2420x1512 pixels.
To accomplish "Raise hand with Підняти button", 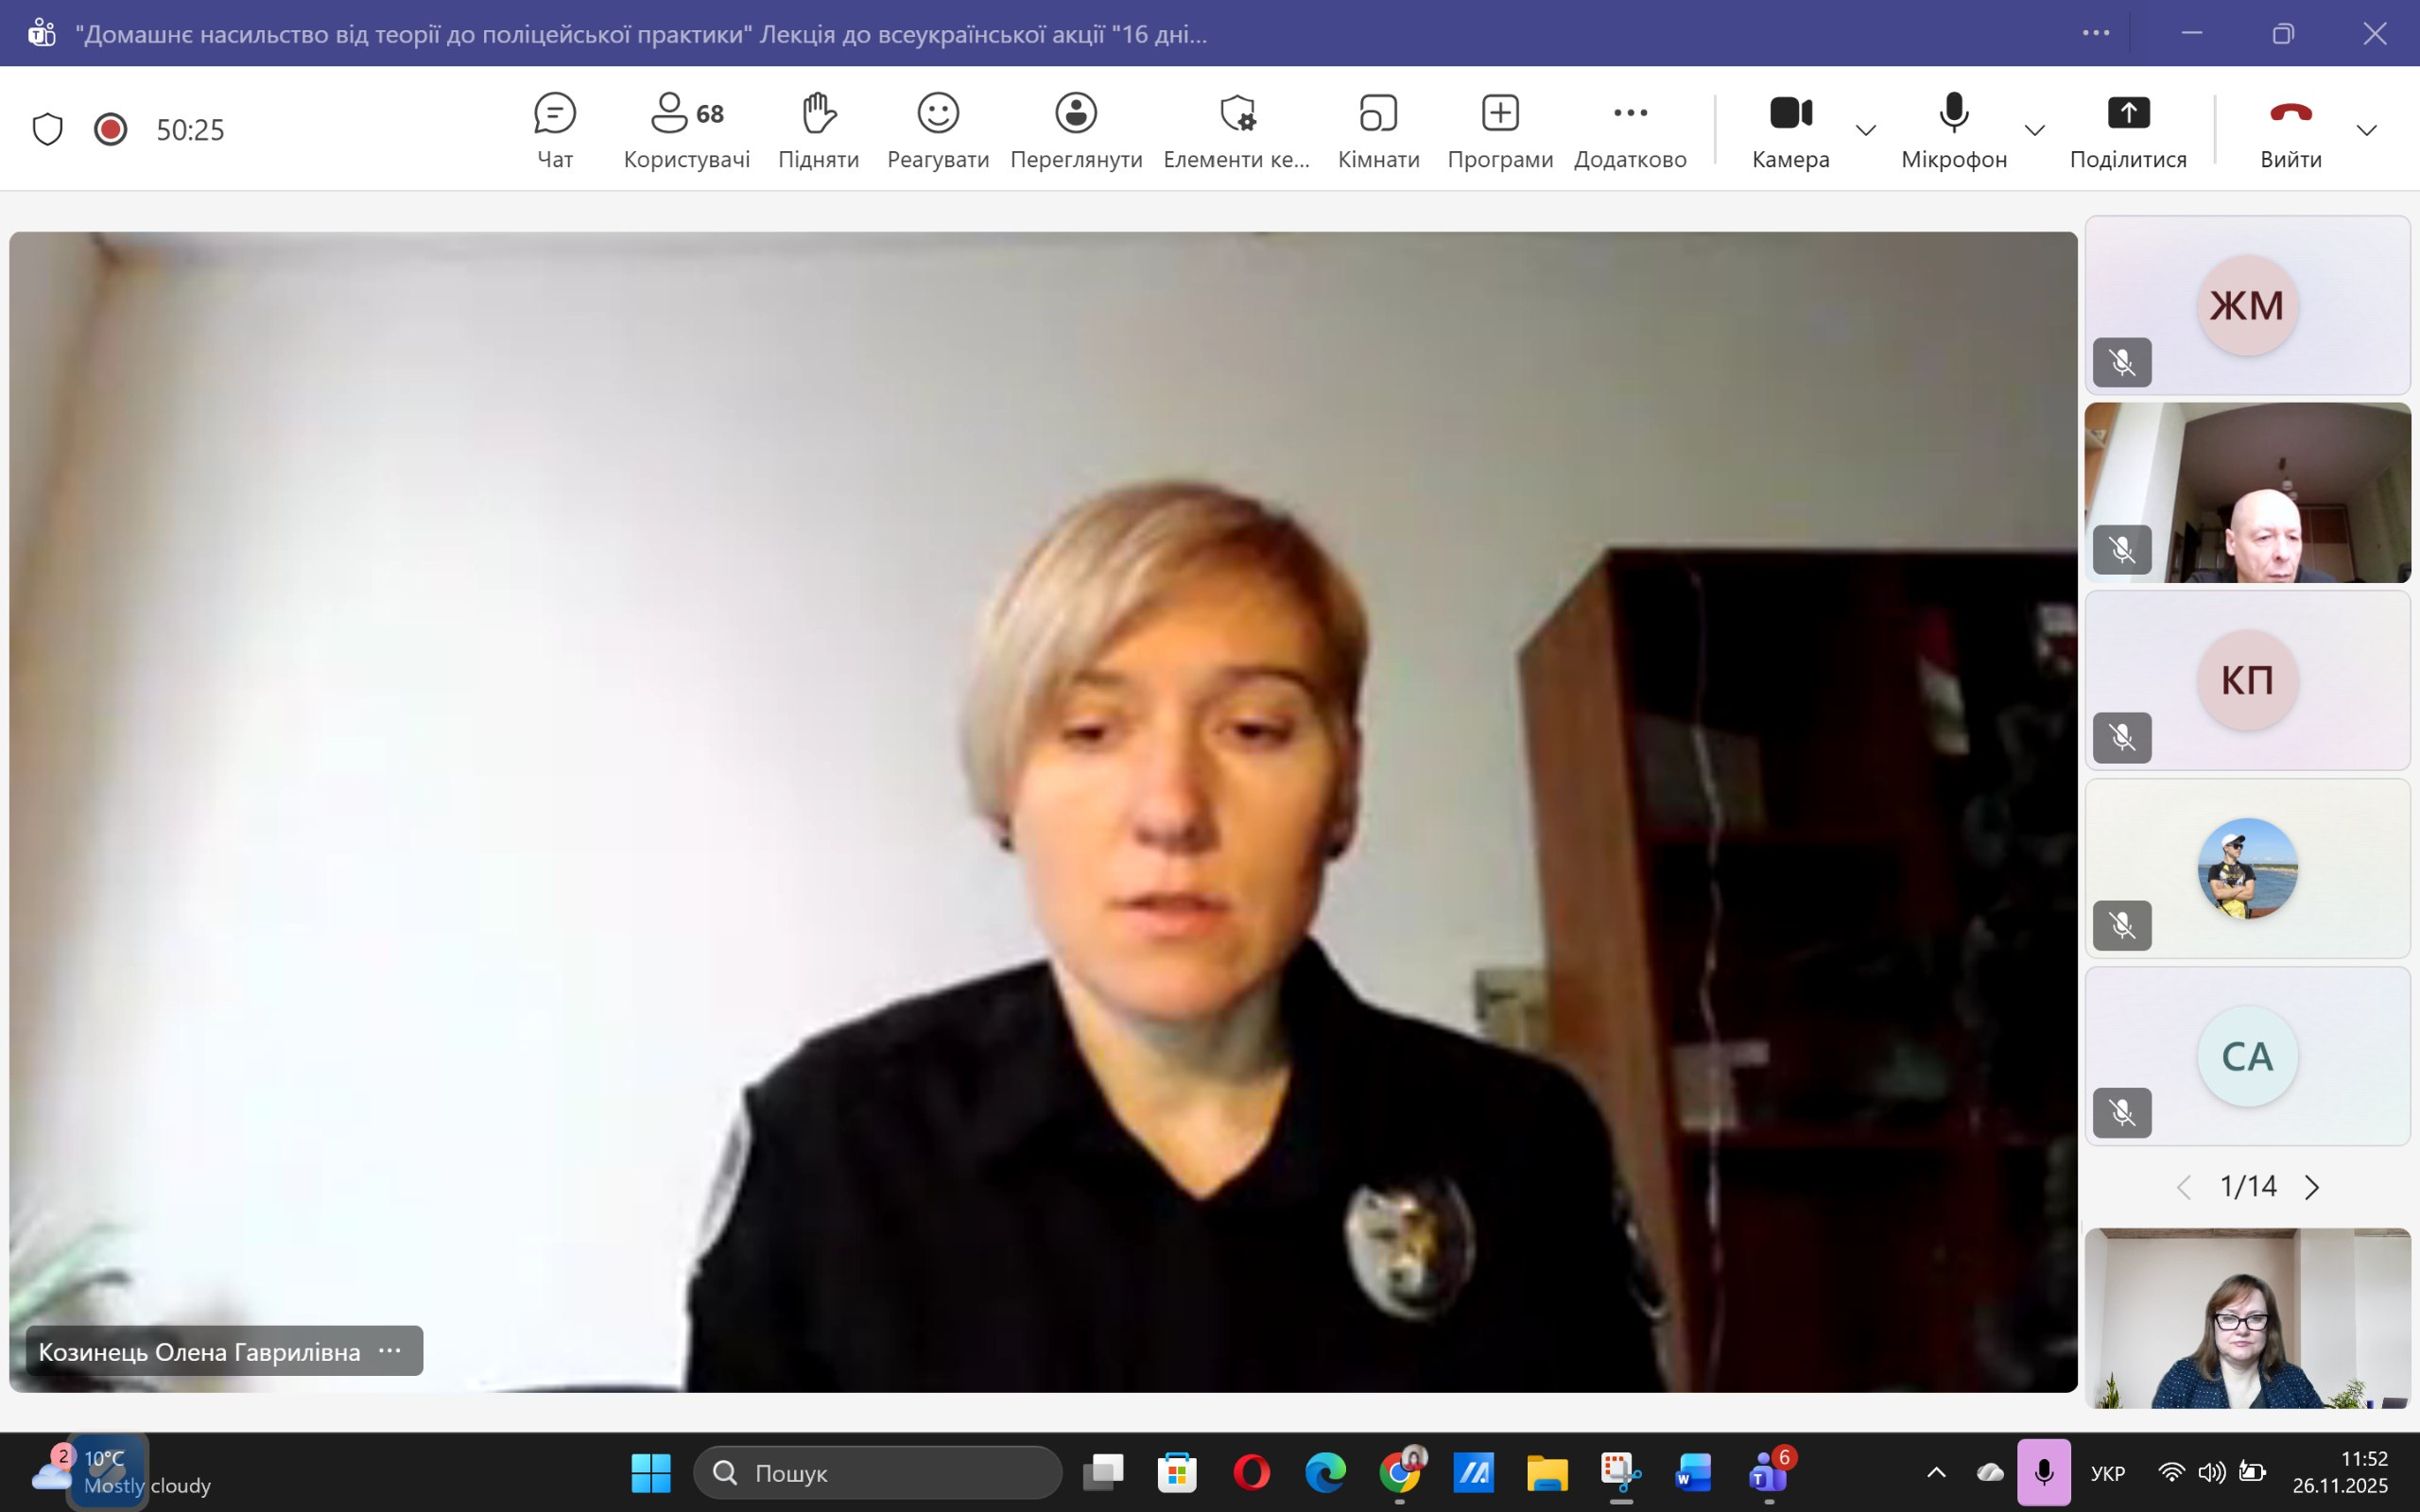I will pyautogui.click(x=818, y=130).
